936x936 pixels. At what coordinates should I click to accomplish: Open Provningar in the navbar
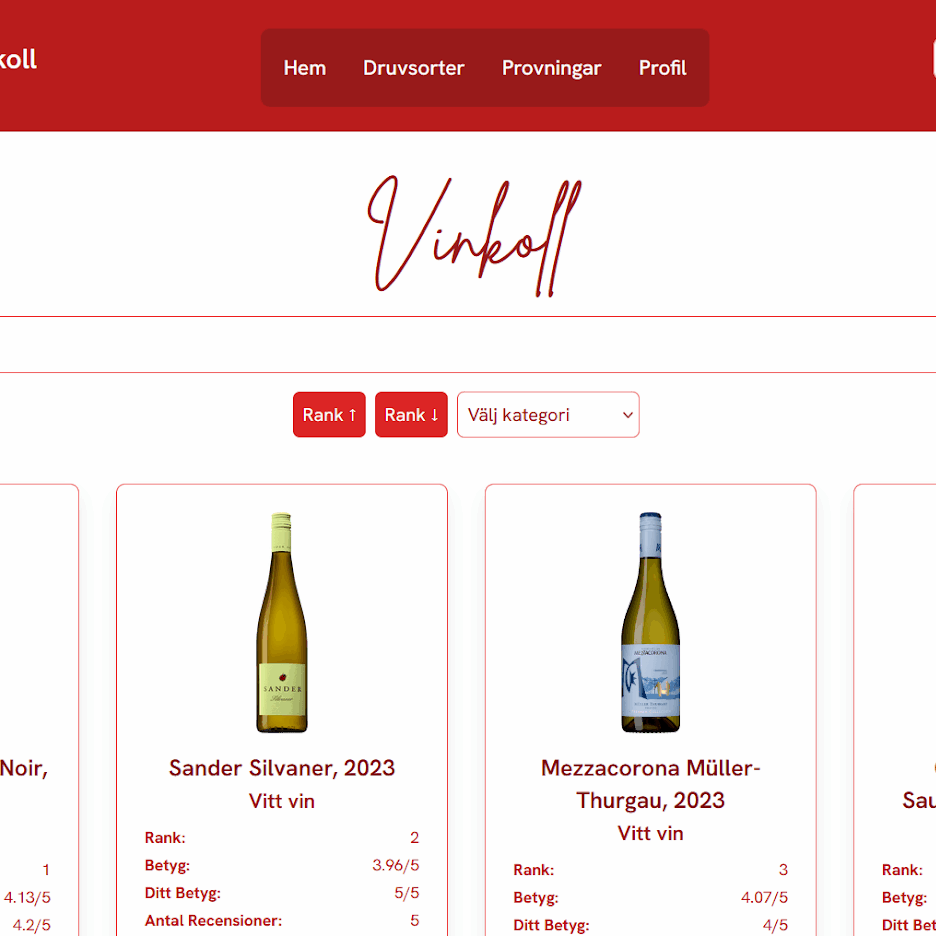point(552,68)
